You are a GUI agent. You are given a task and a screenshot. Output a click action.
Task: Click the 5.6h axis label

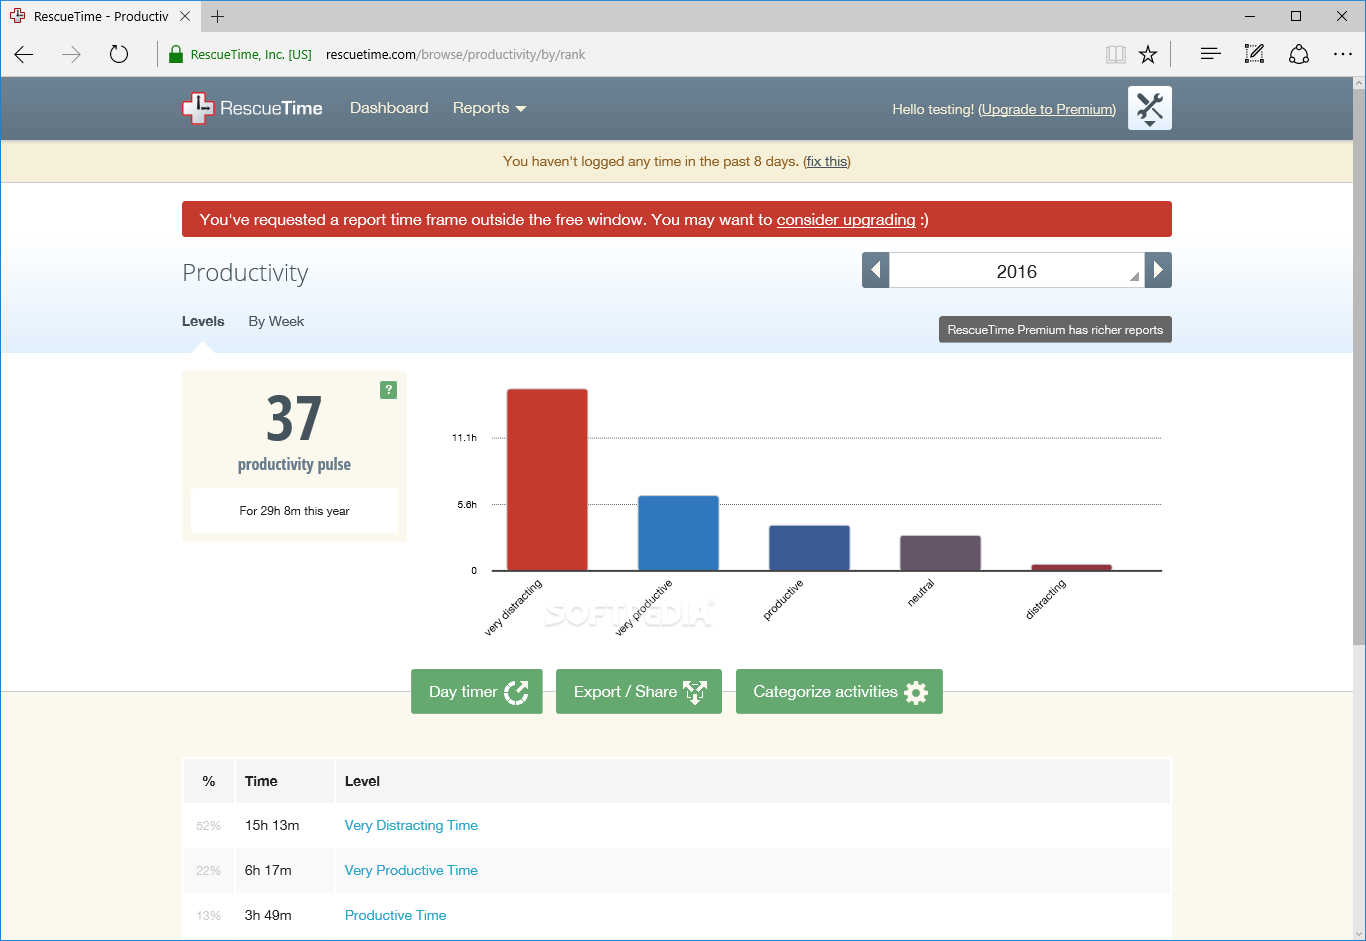point(467,505)
